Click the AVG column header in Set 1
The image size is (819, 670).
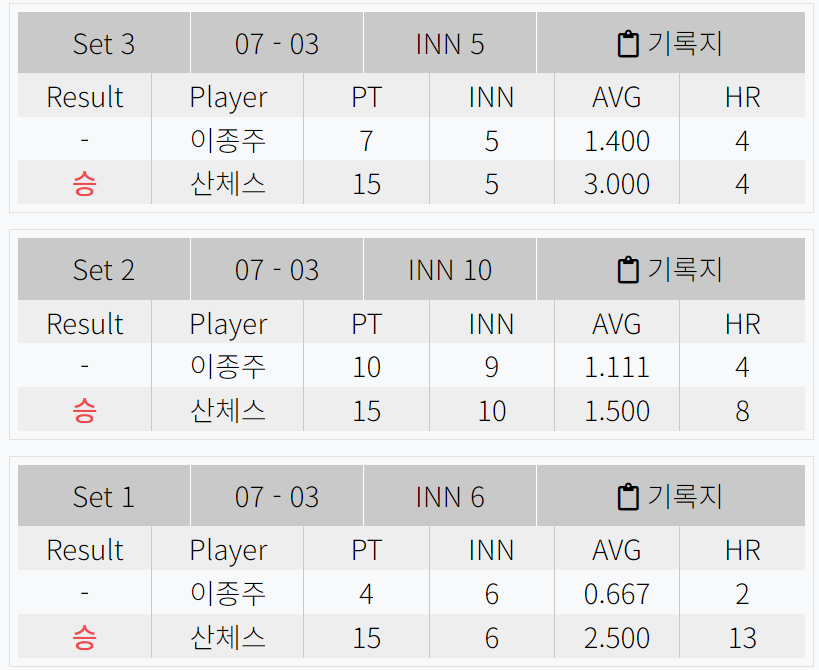click(616, 549)
